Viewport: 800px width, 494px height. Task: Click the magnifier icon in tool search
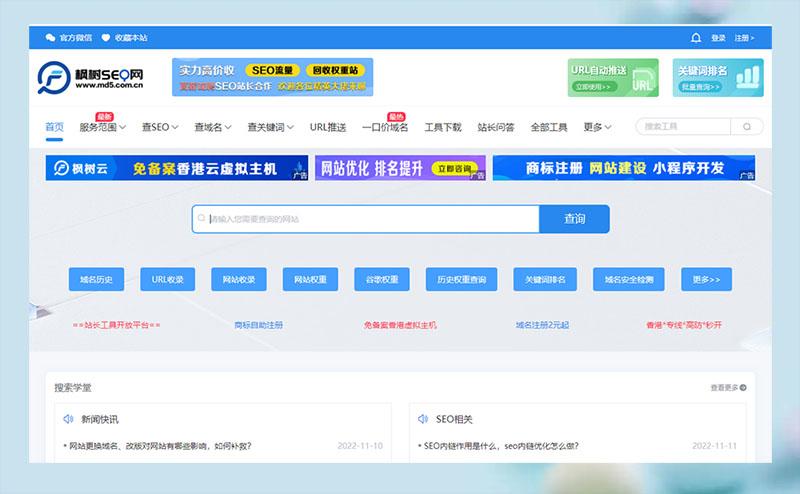click(746, 127)
